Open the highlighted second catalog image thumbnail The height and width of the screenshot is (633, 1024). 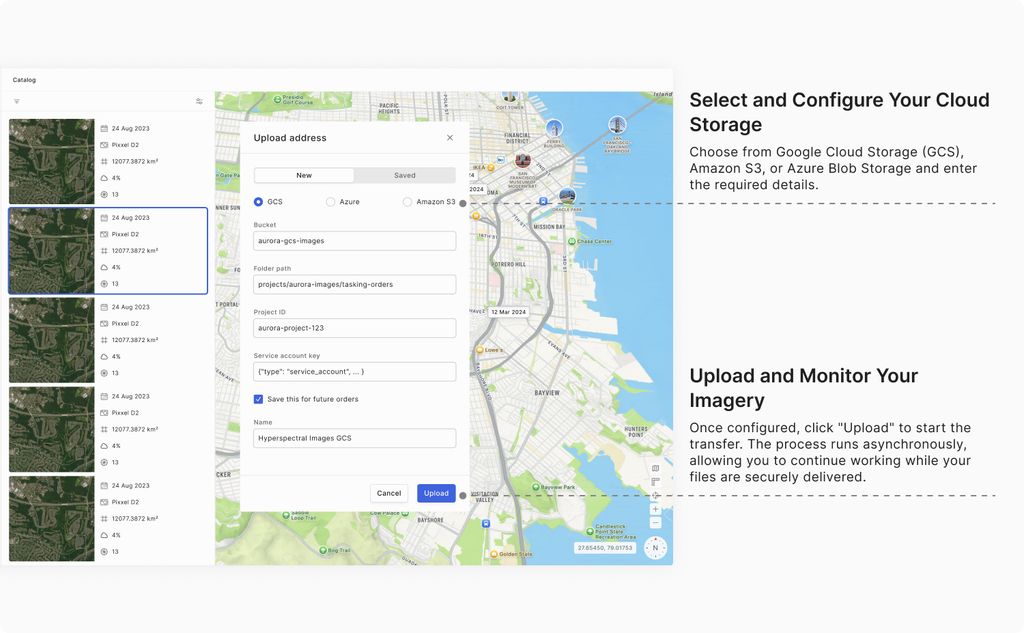(52, 251)
